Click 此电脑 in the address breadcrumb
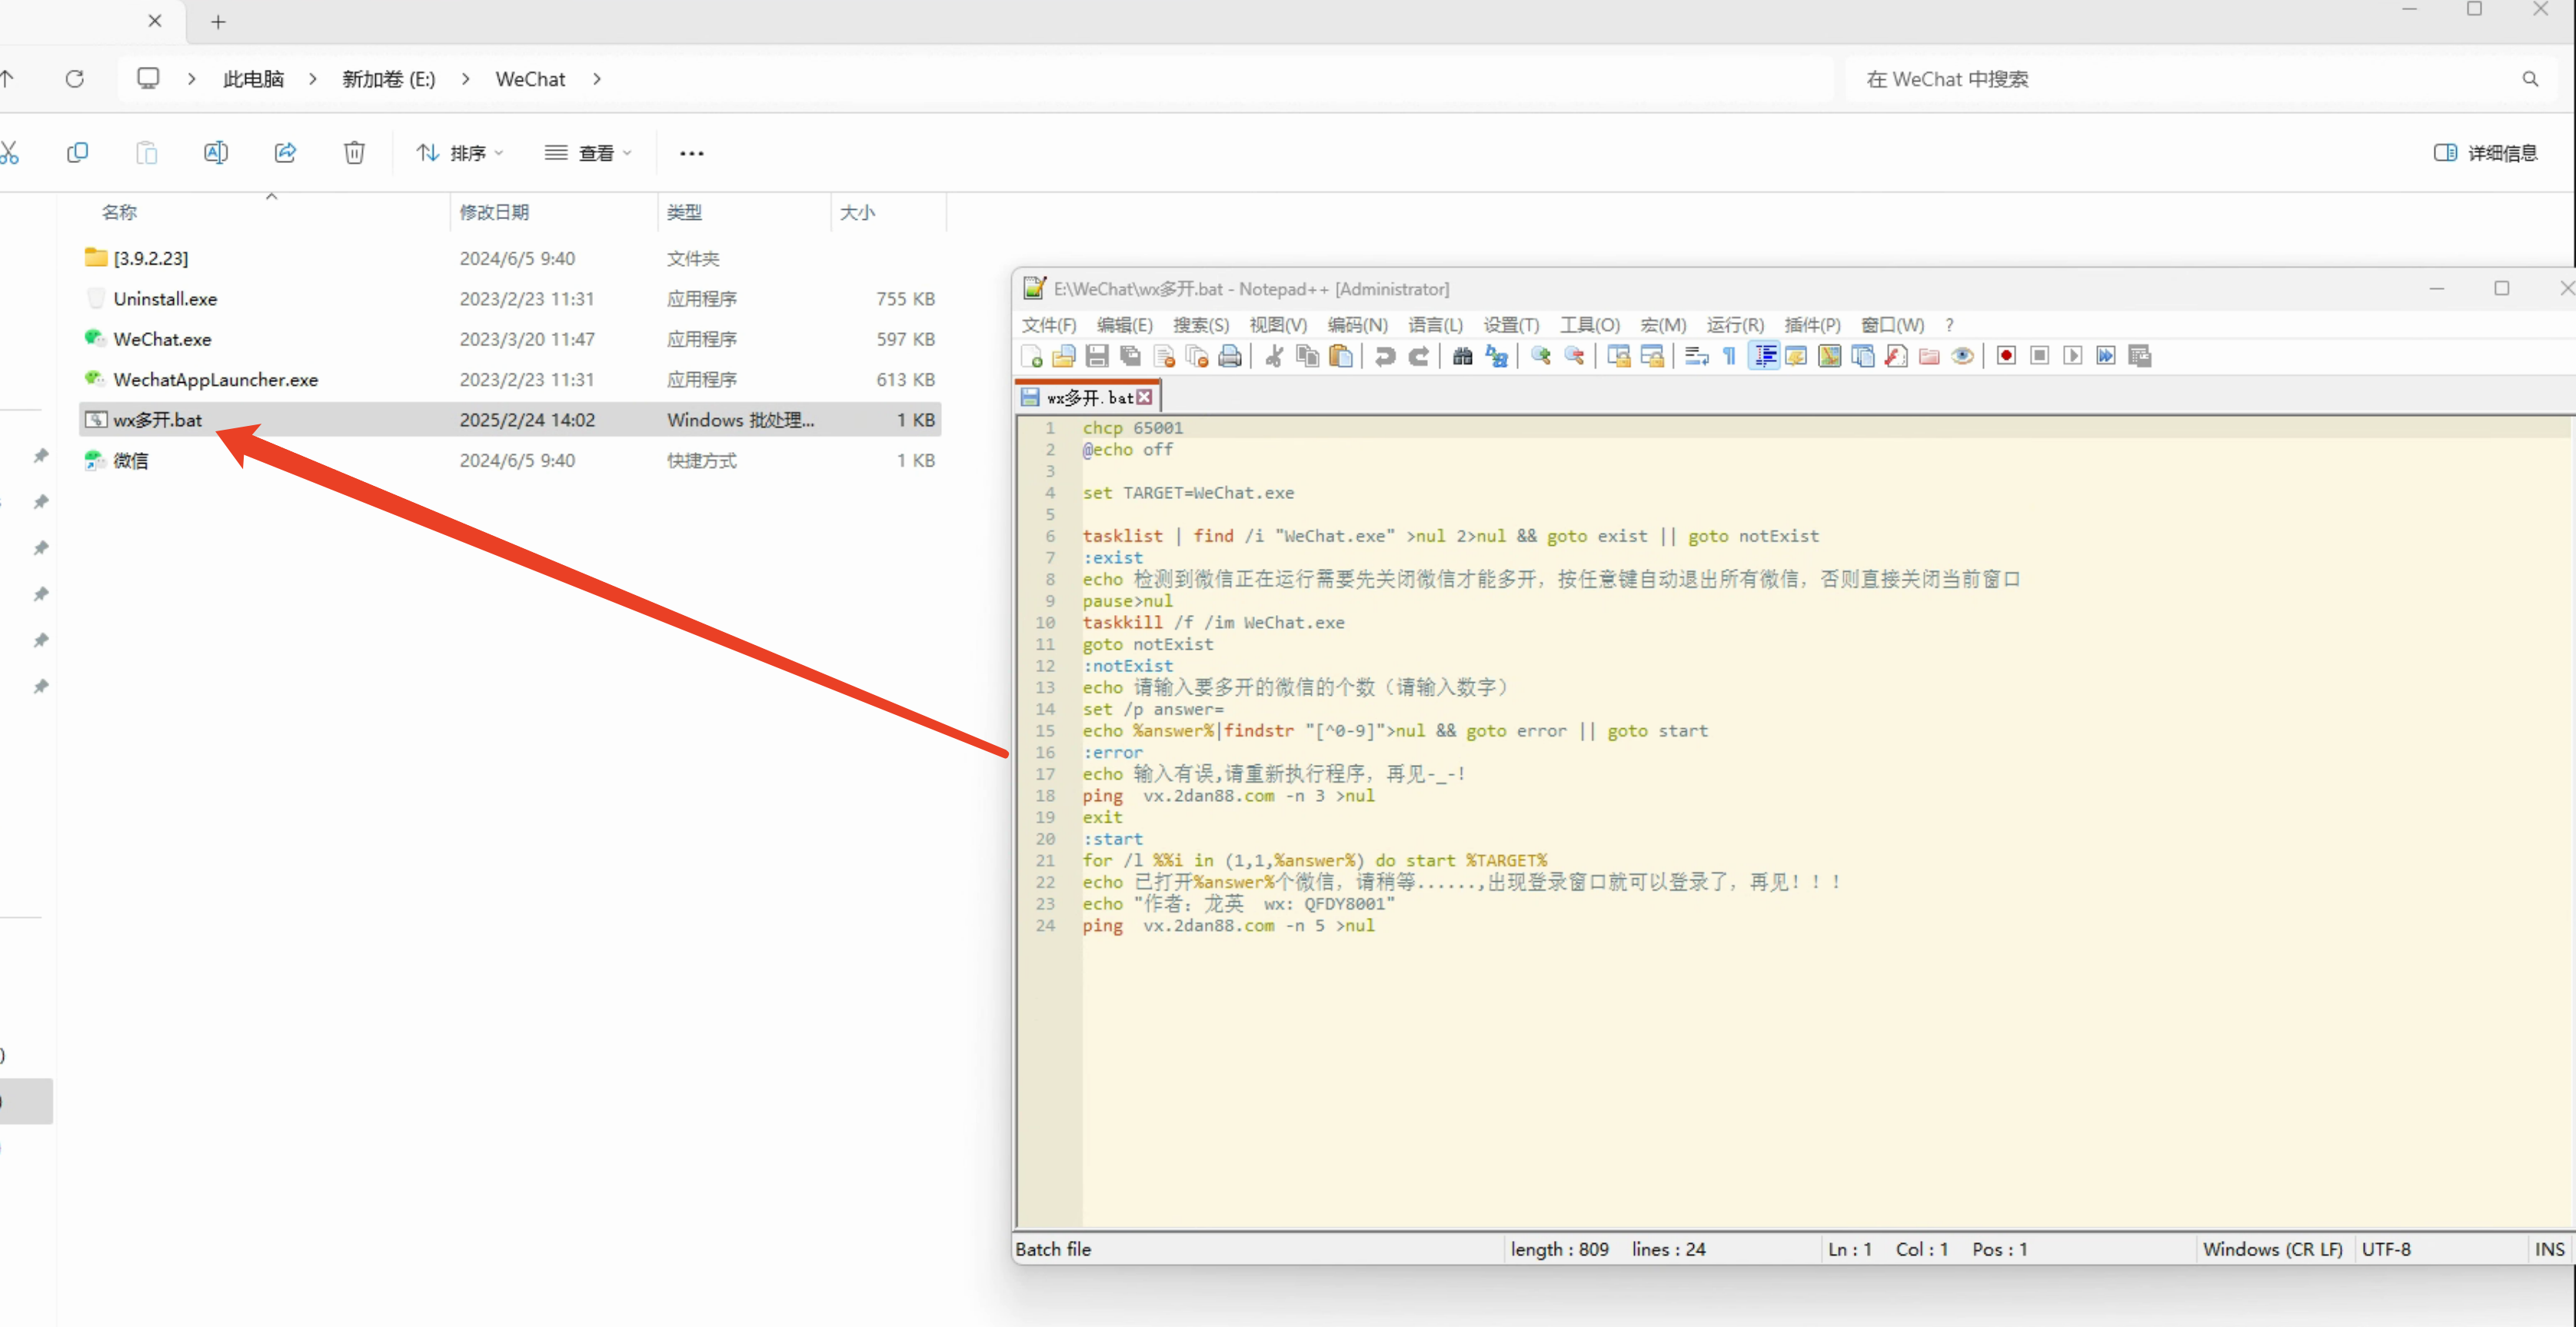The height and width of the screenshot is (1327, 2576). pyautogui.click(x=253, y=78)
